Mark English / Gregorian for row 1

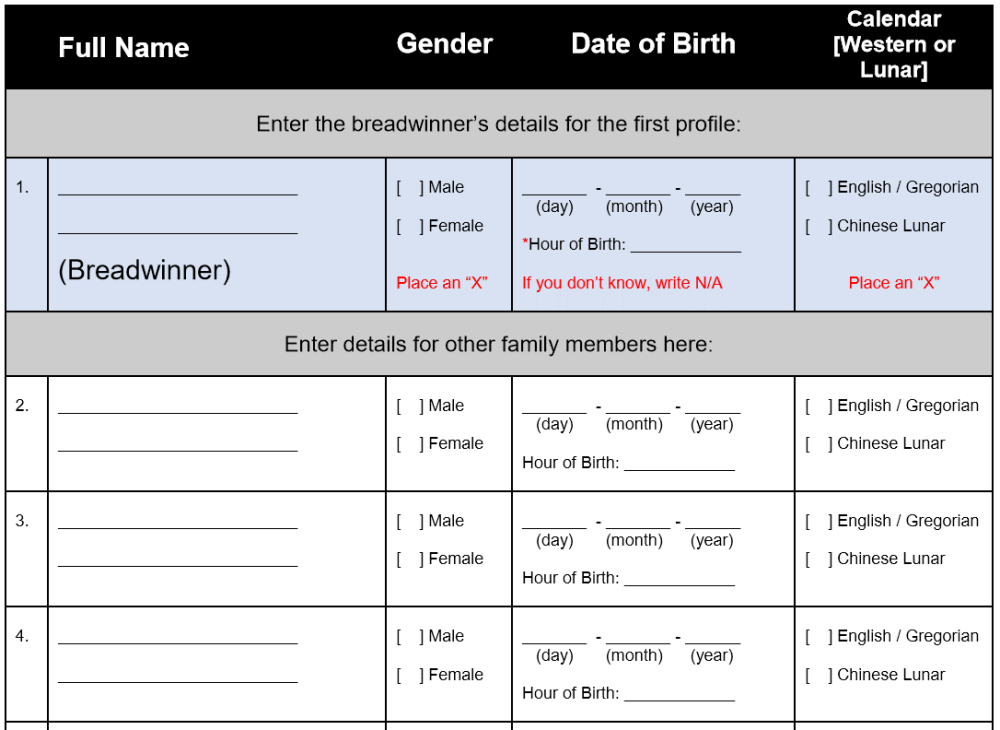point(819,187)
